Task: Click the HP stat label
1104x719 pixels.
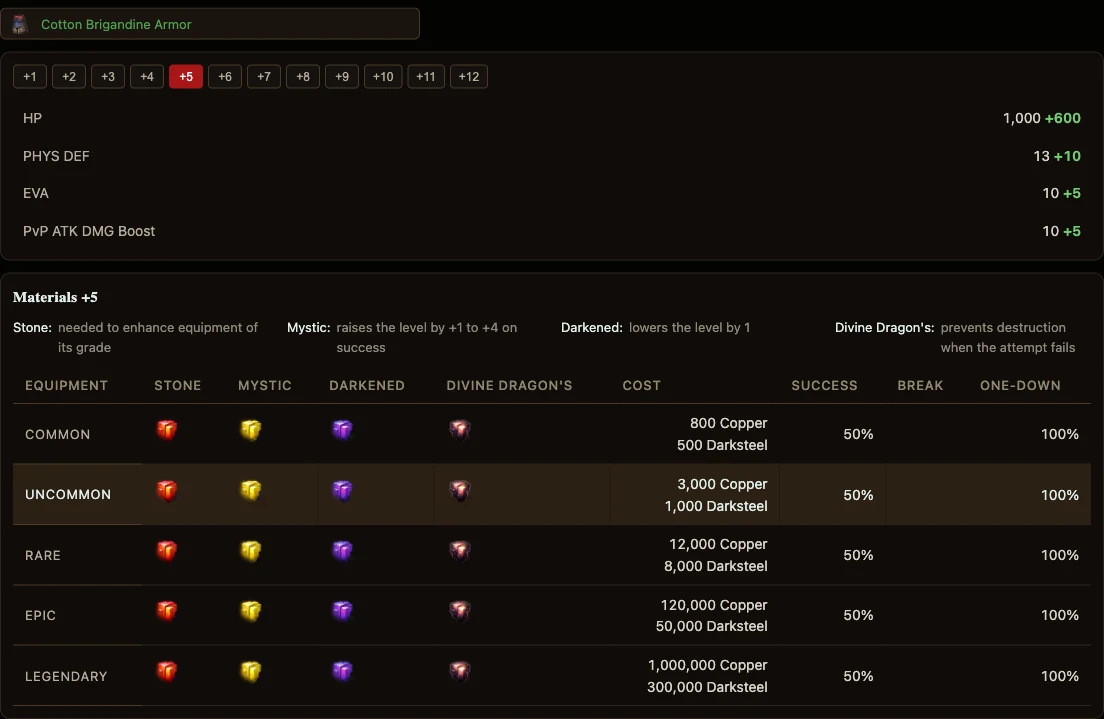Action: (32, 118)
